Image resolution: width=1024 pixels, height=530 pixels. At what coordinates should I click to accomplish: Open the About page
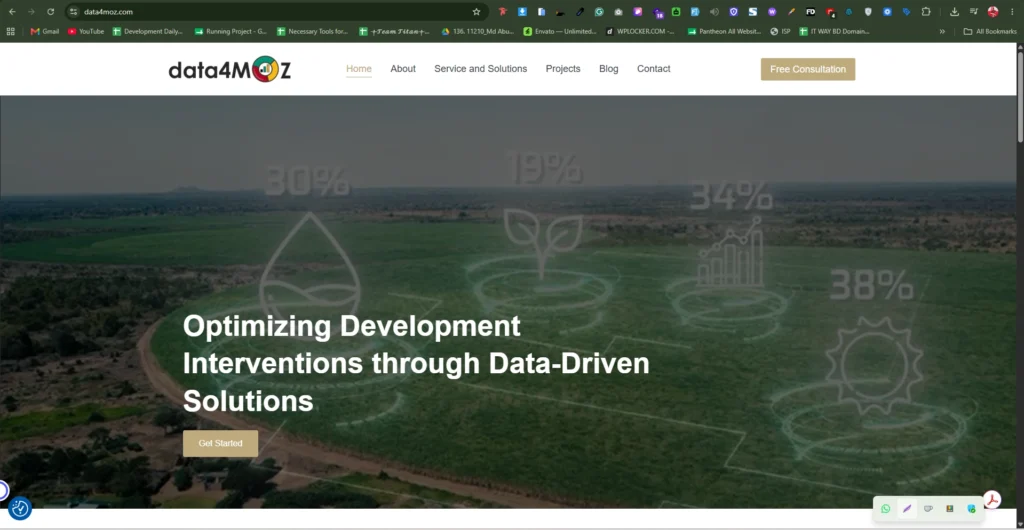click(x=403, y=69)
